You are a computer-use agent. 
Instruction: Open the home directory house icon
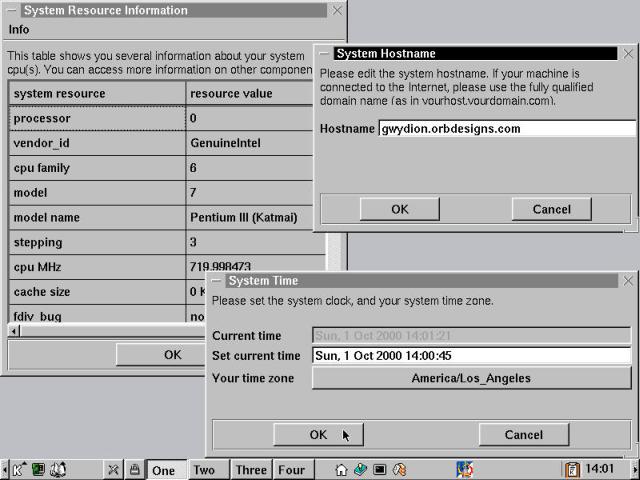341,469
